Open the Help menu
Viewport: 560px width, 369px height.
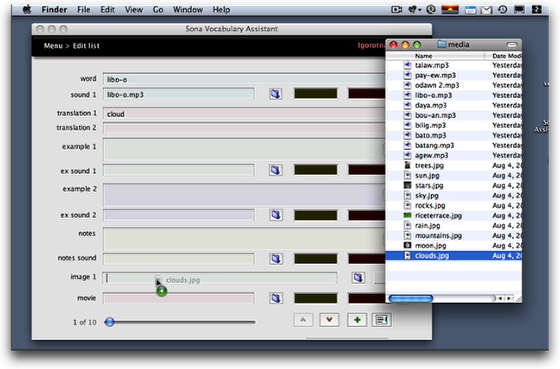(221, 10)
